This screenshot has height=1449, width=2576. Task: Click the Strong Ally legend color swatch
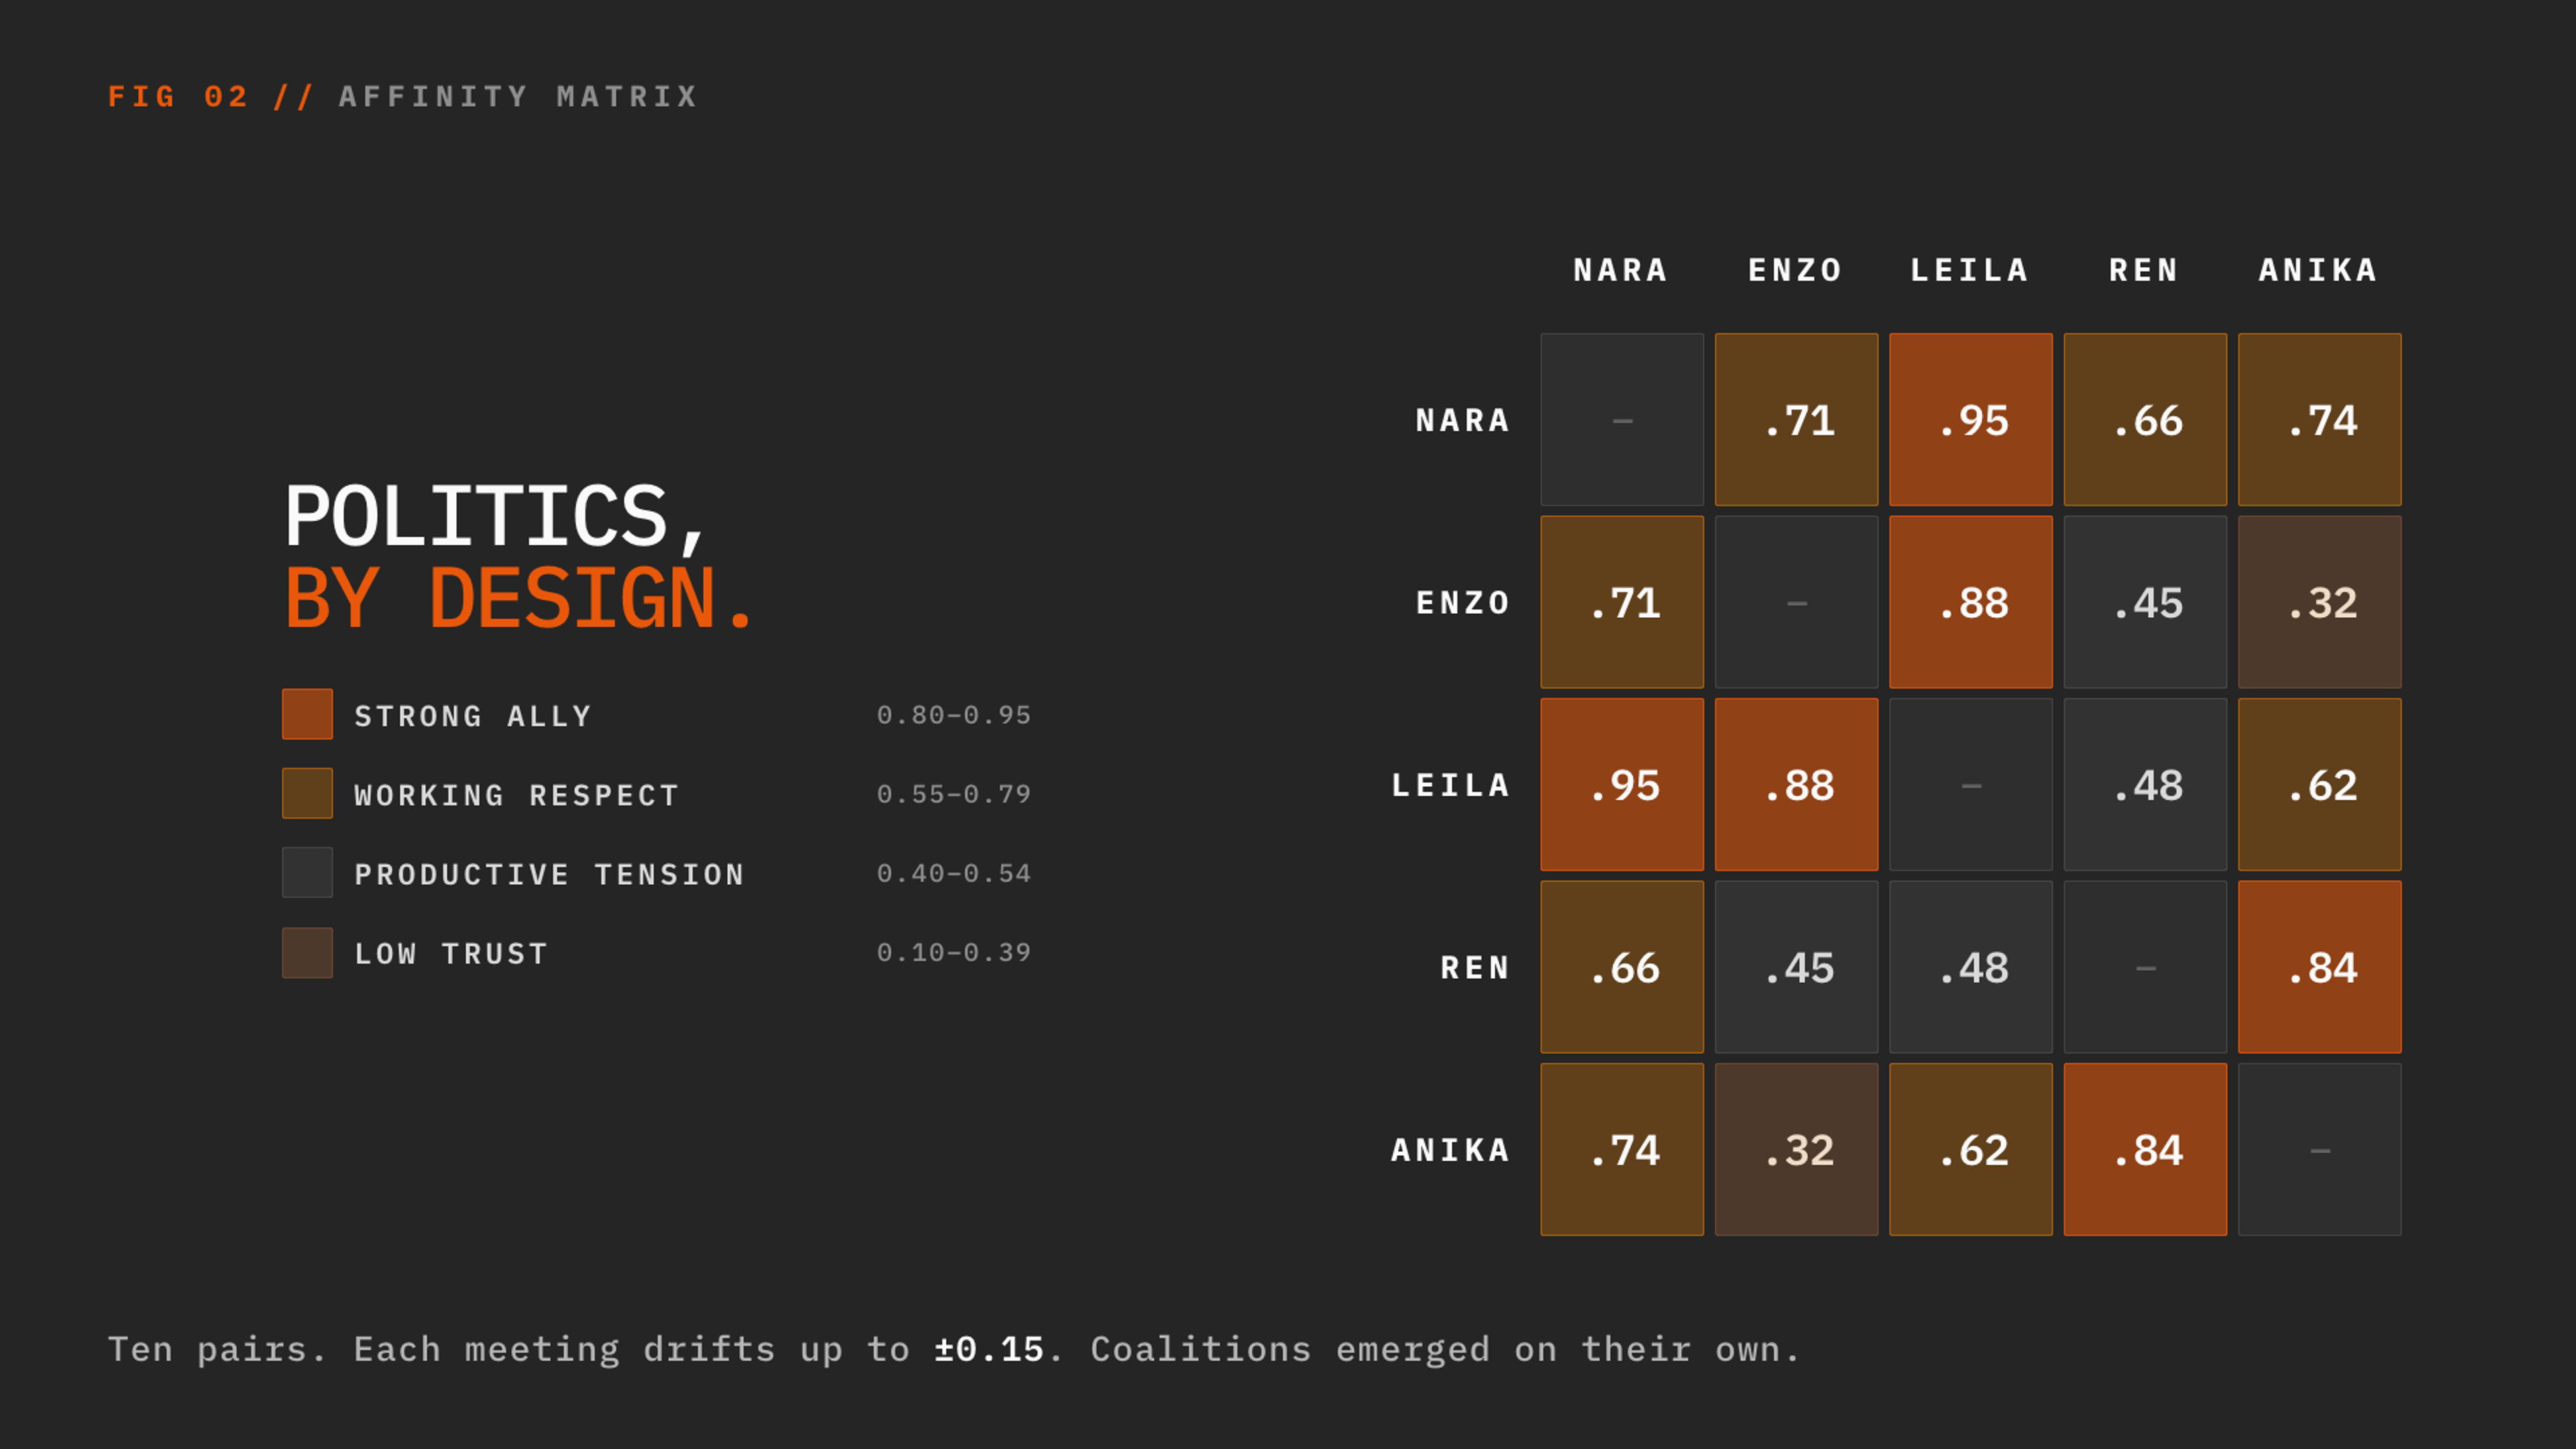tap(307, 714)
